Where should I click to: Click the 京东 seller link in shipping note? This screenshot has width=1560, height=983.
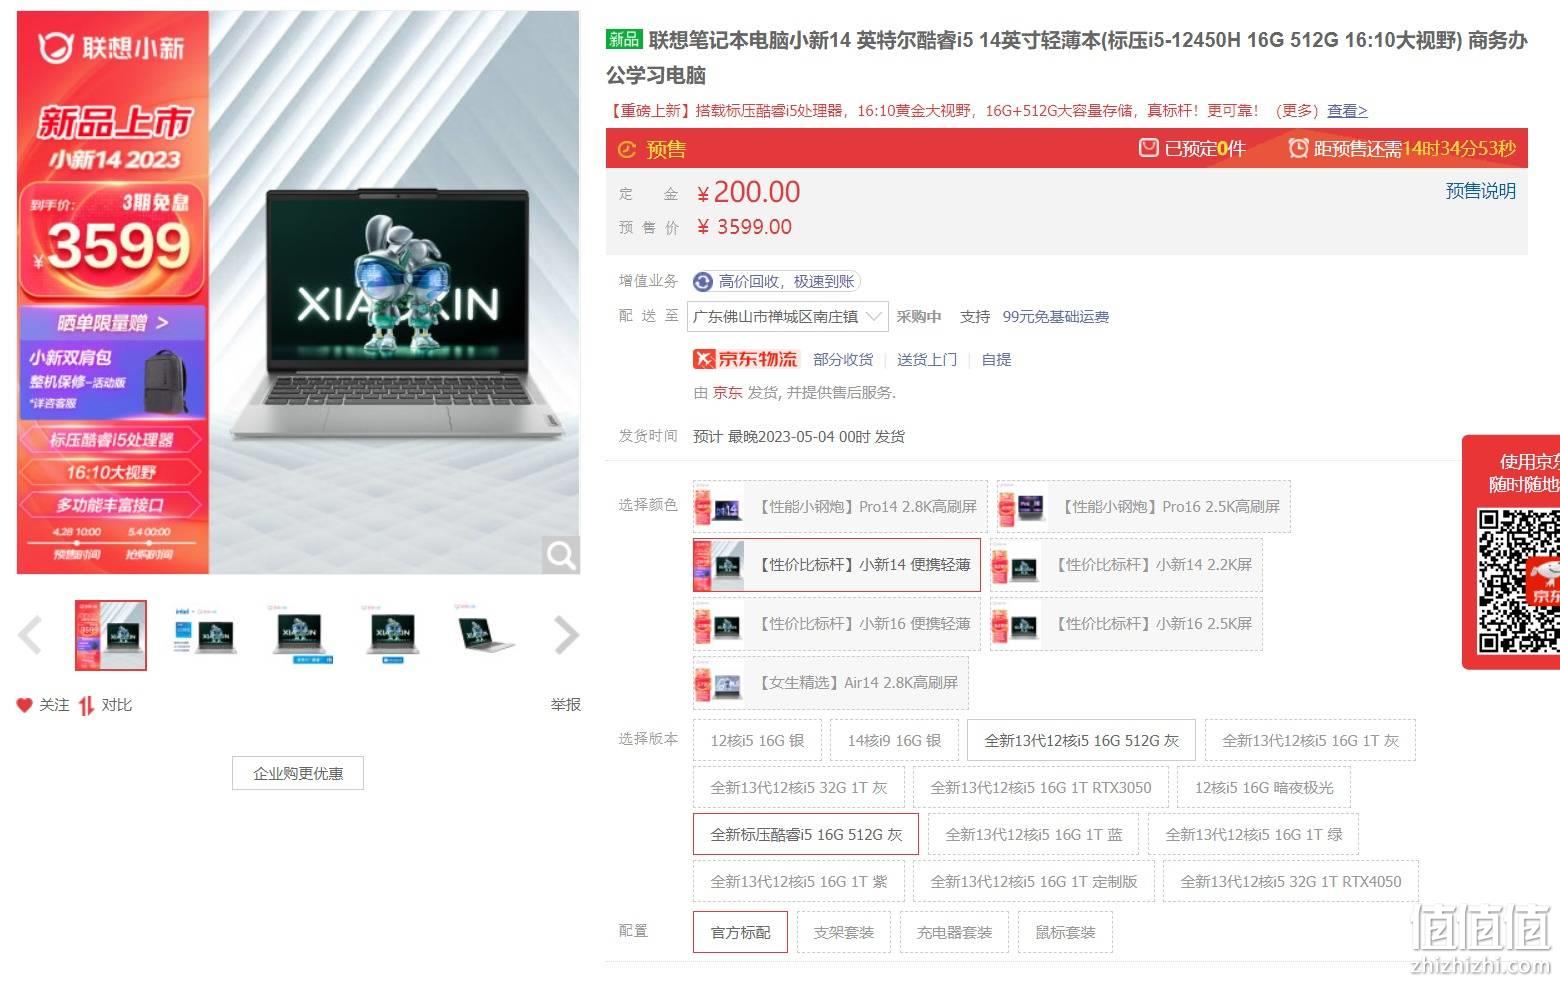pyautogui.click(x=727, y=393)
